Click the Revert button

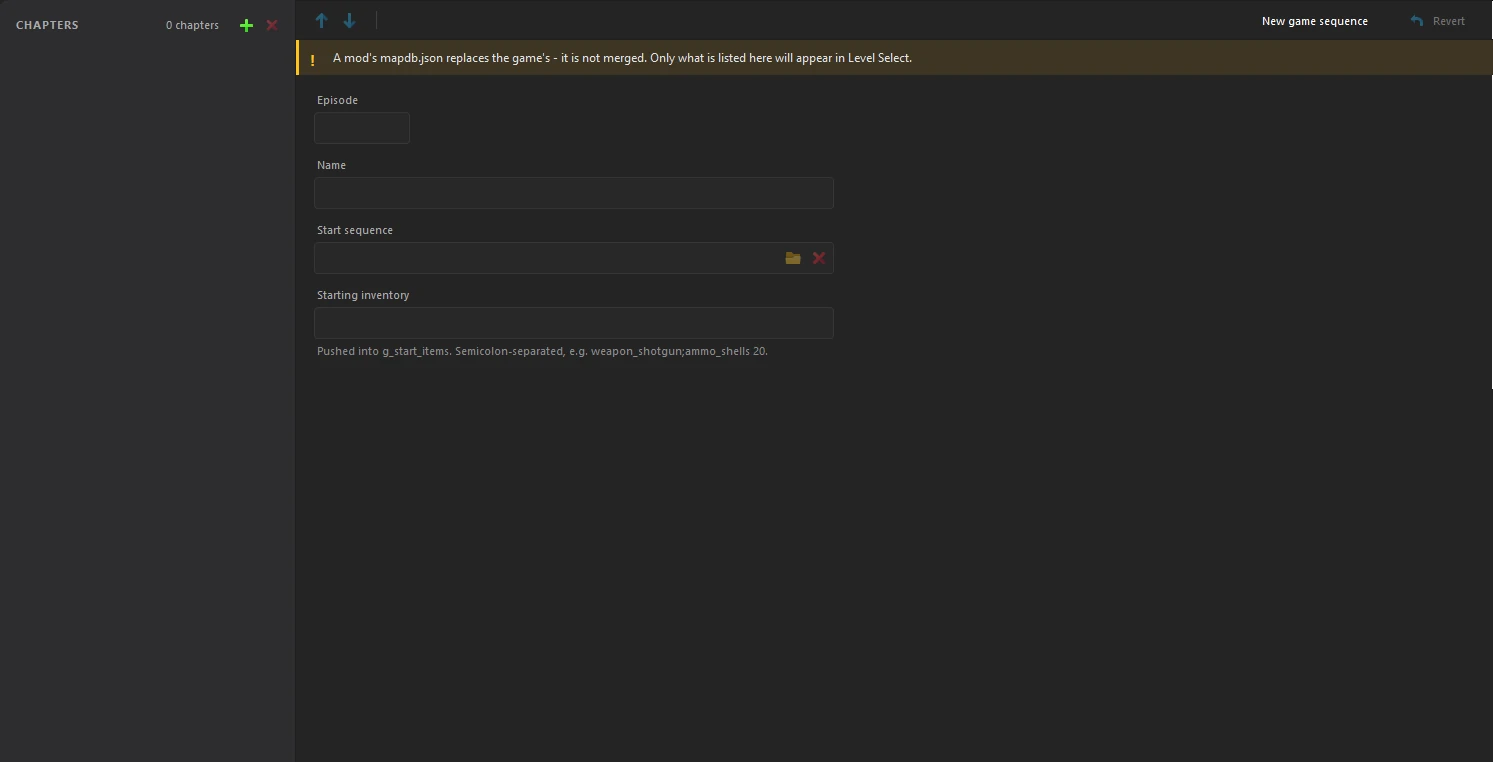[x=1438, y=21]
